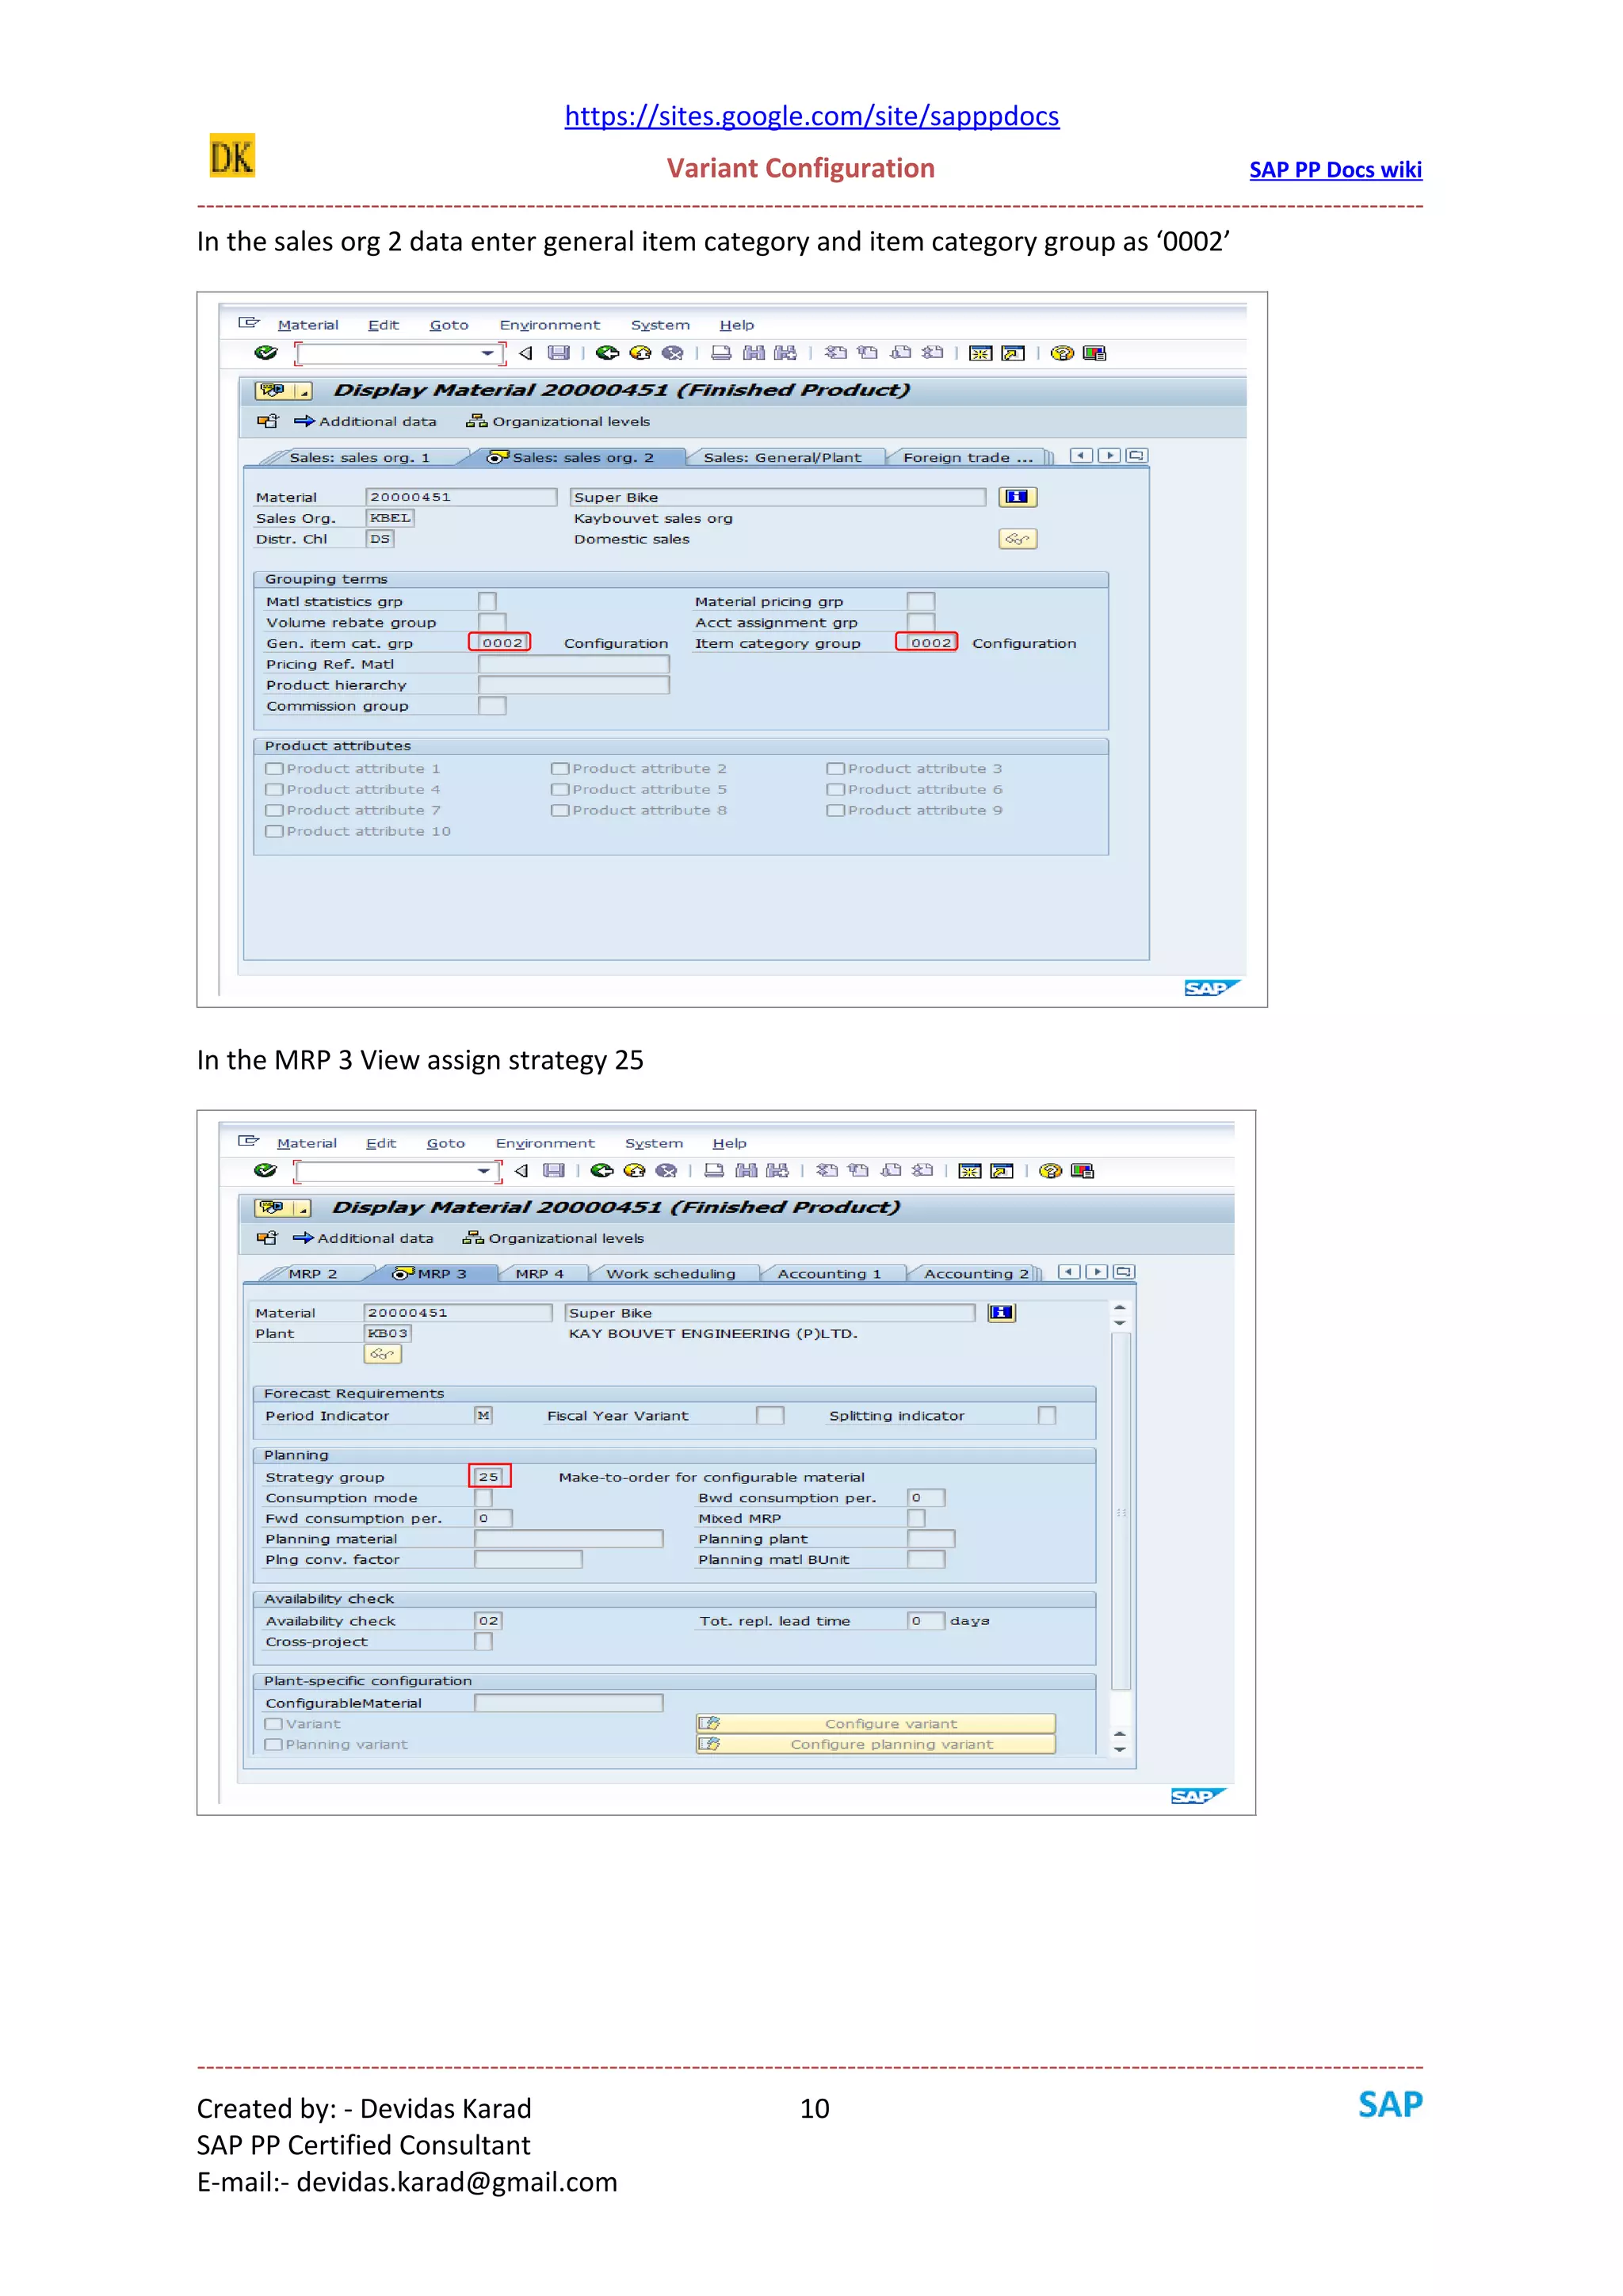The height and width of the screenshot is (2296, 1623).
Task: Click Gen. item cat. grp field showing 0002
Action: coord(500,643)
